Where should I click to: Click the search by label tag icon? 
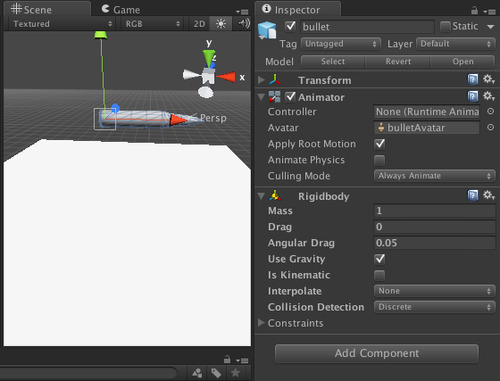216,373
